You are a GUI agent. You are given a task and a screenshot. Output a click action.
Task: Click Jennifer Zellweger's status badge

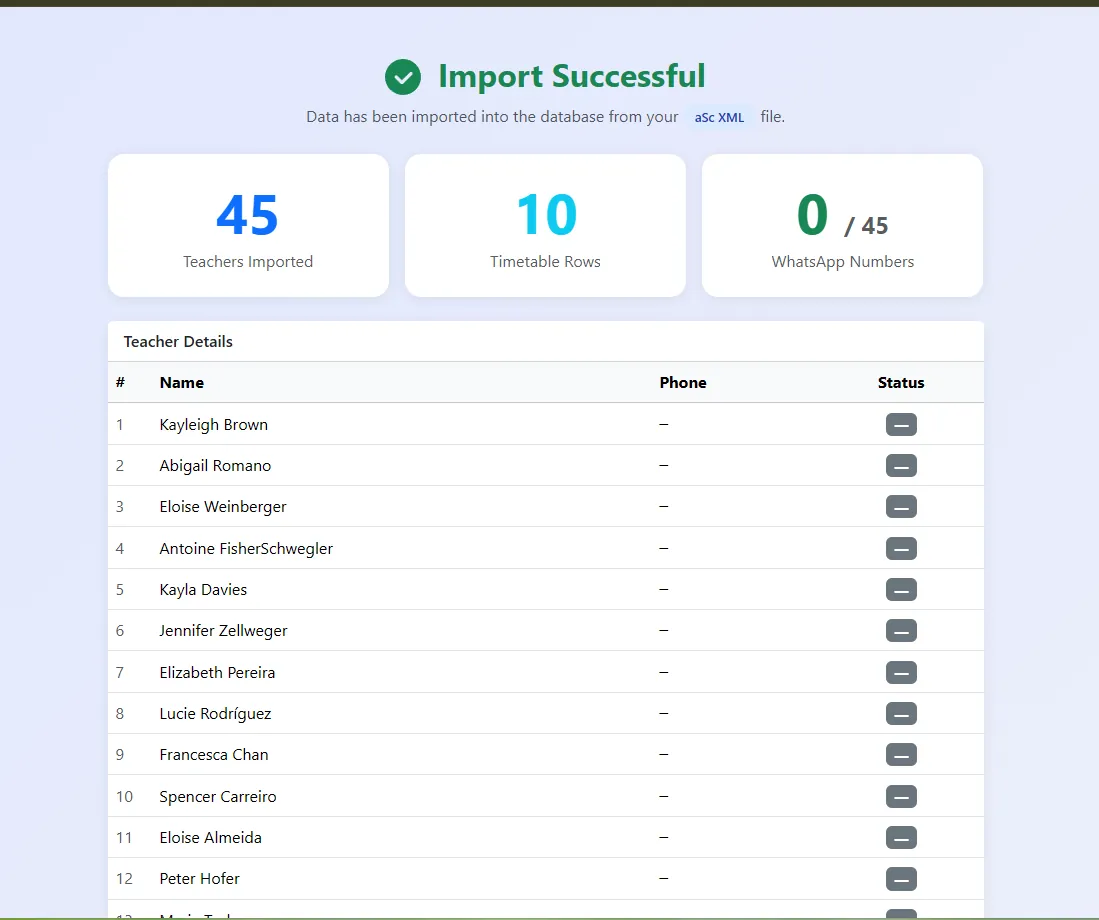coord(901,631)
